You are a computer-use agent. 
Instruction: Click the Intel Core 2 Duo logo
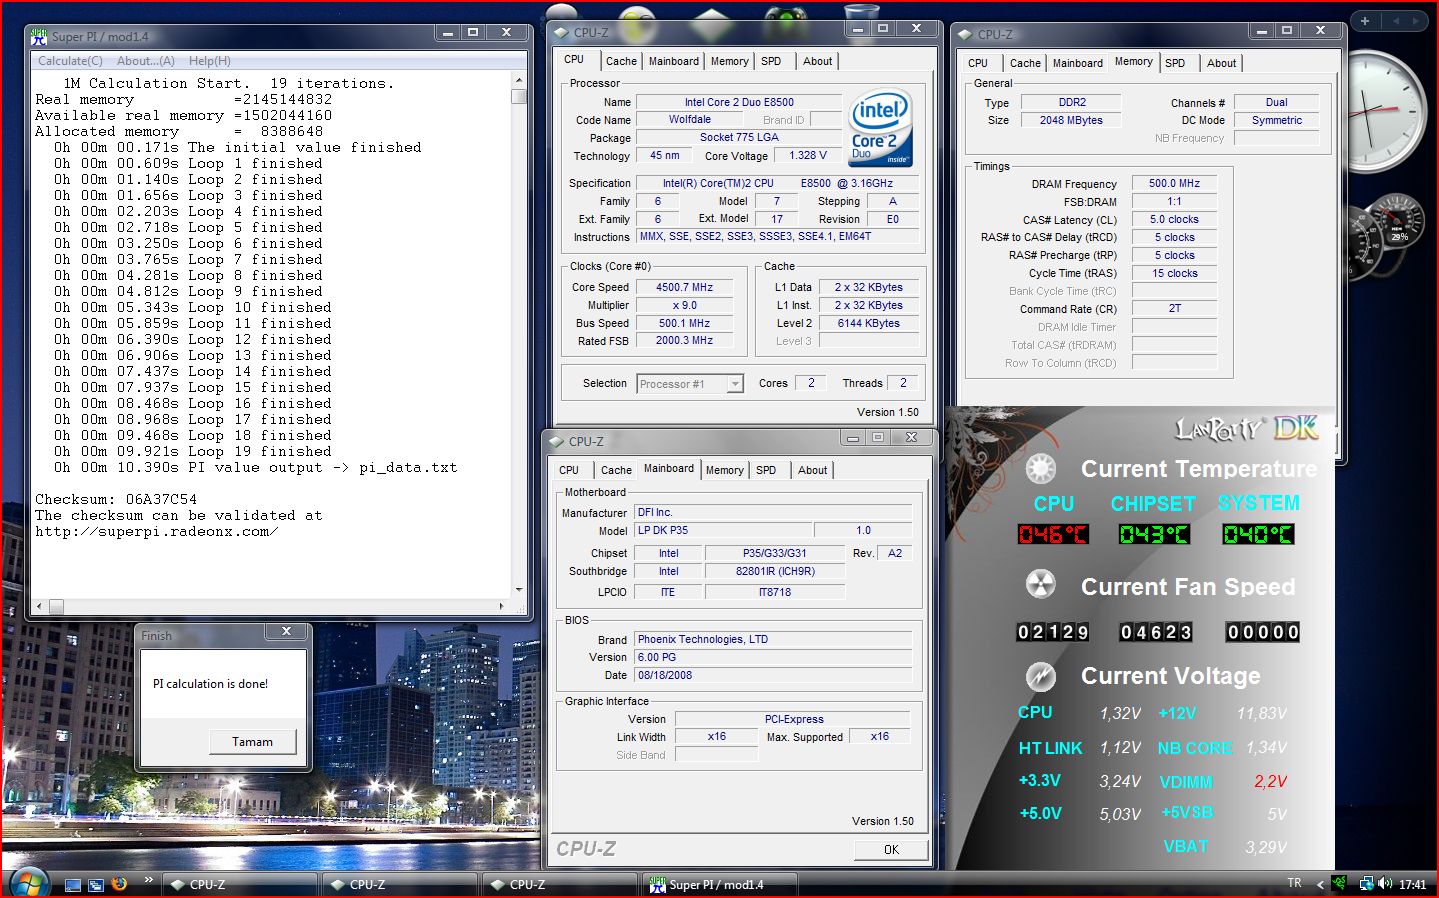click(880, 129)
